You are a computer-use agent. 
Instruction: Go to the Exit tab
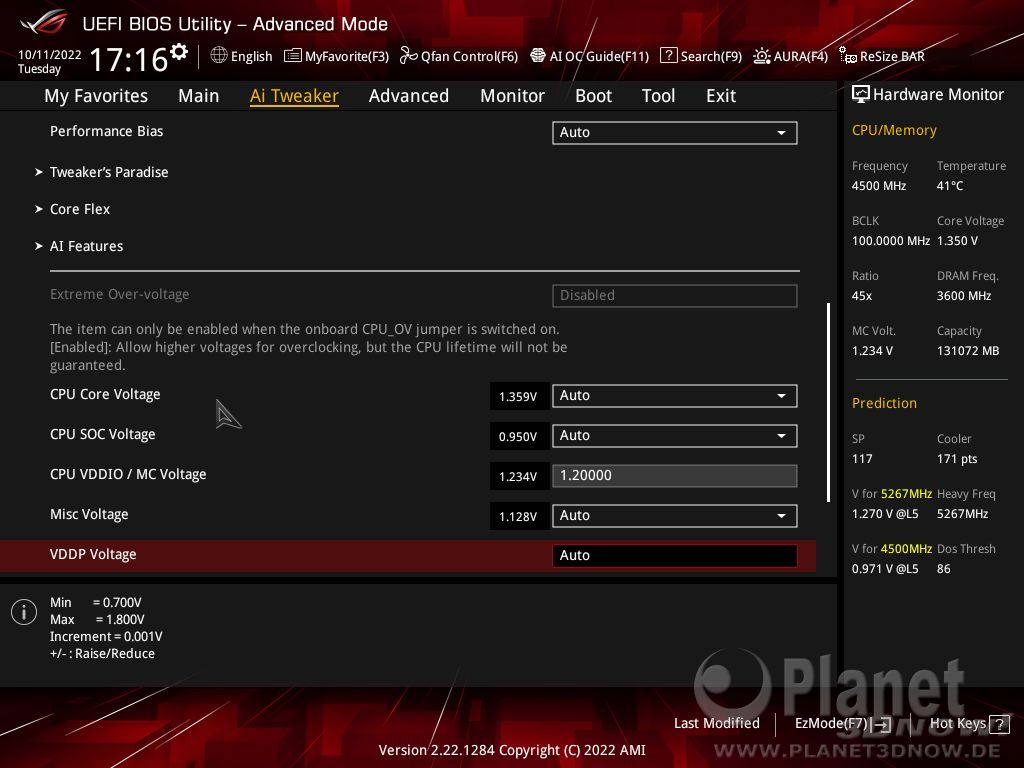pyautogui.click(x=721, y=96)
